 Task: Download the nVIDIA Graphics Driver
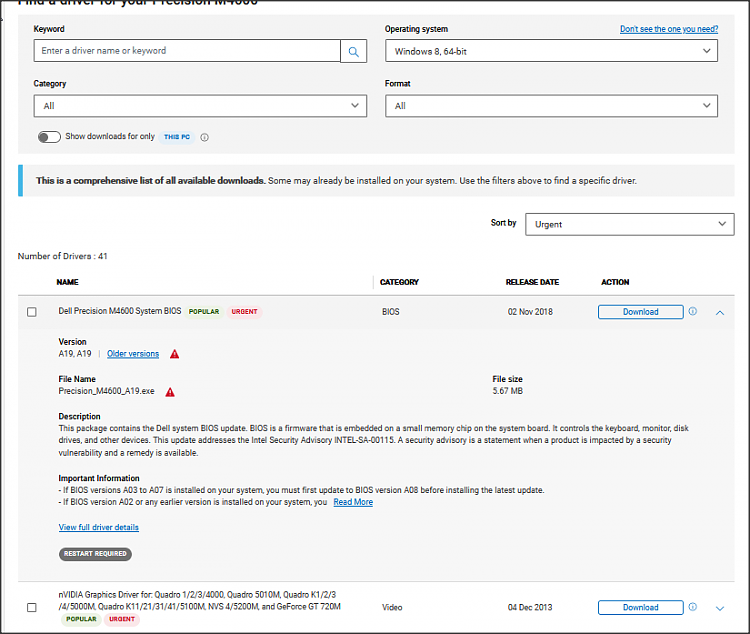click(640, 607)
